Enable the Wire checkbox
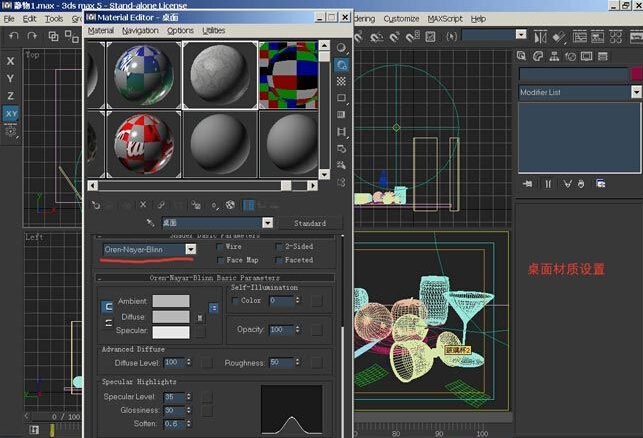Image resolution: width=643 pixels, height=438 pixels. 221,246
